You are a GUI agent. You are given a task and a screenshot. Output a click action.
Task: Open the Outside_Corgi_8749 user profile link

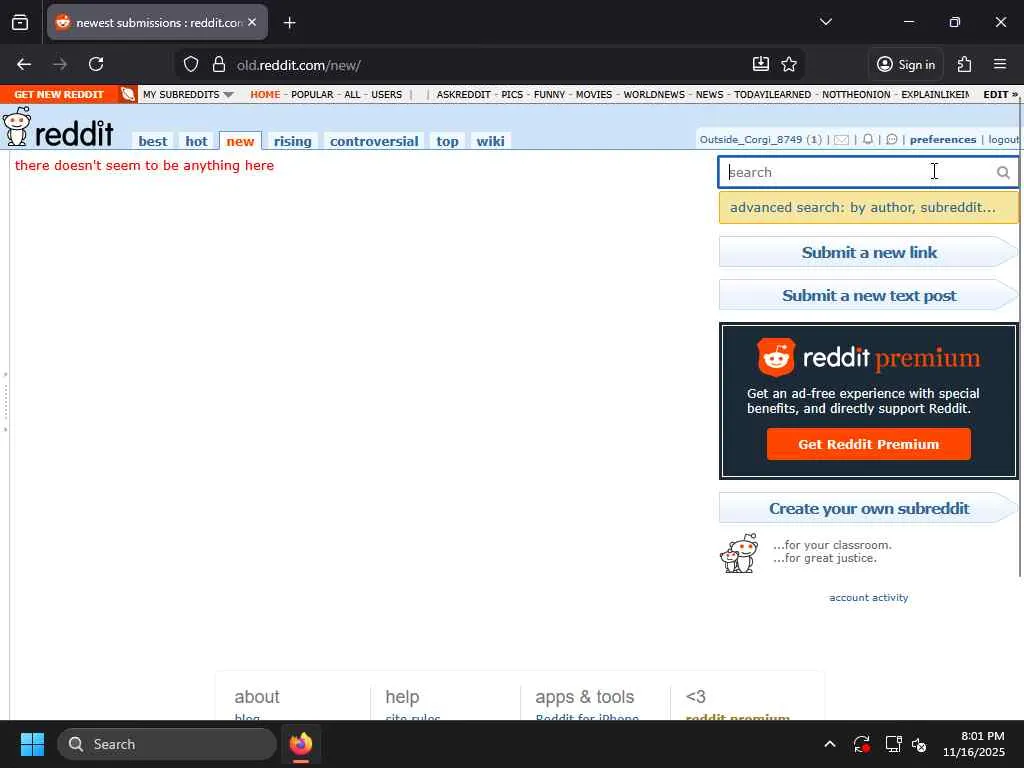tap(750, 140)
